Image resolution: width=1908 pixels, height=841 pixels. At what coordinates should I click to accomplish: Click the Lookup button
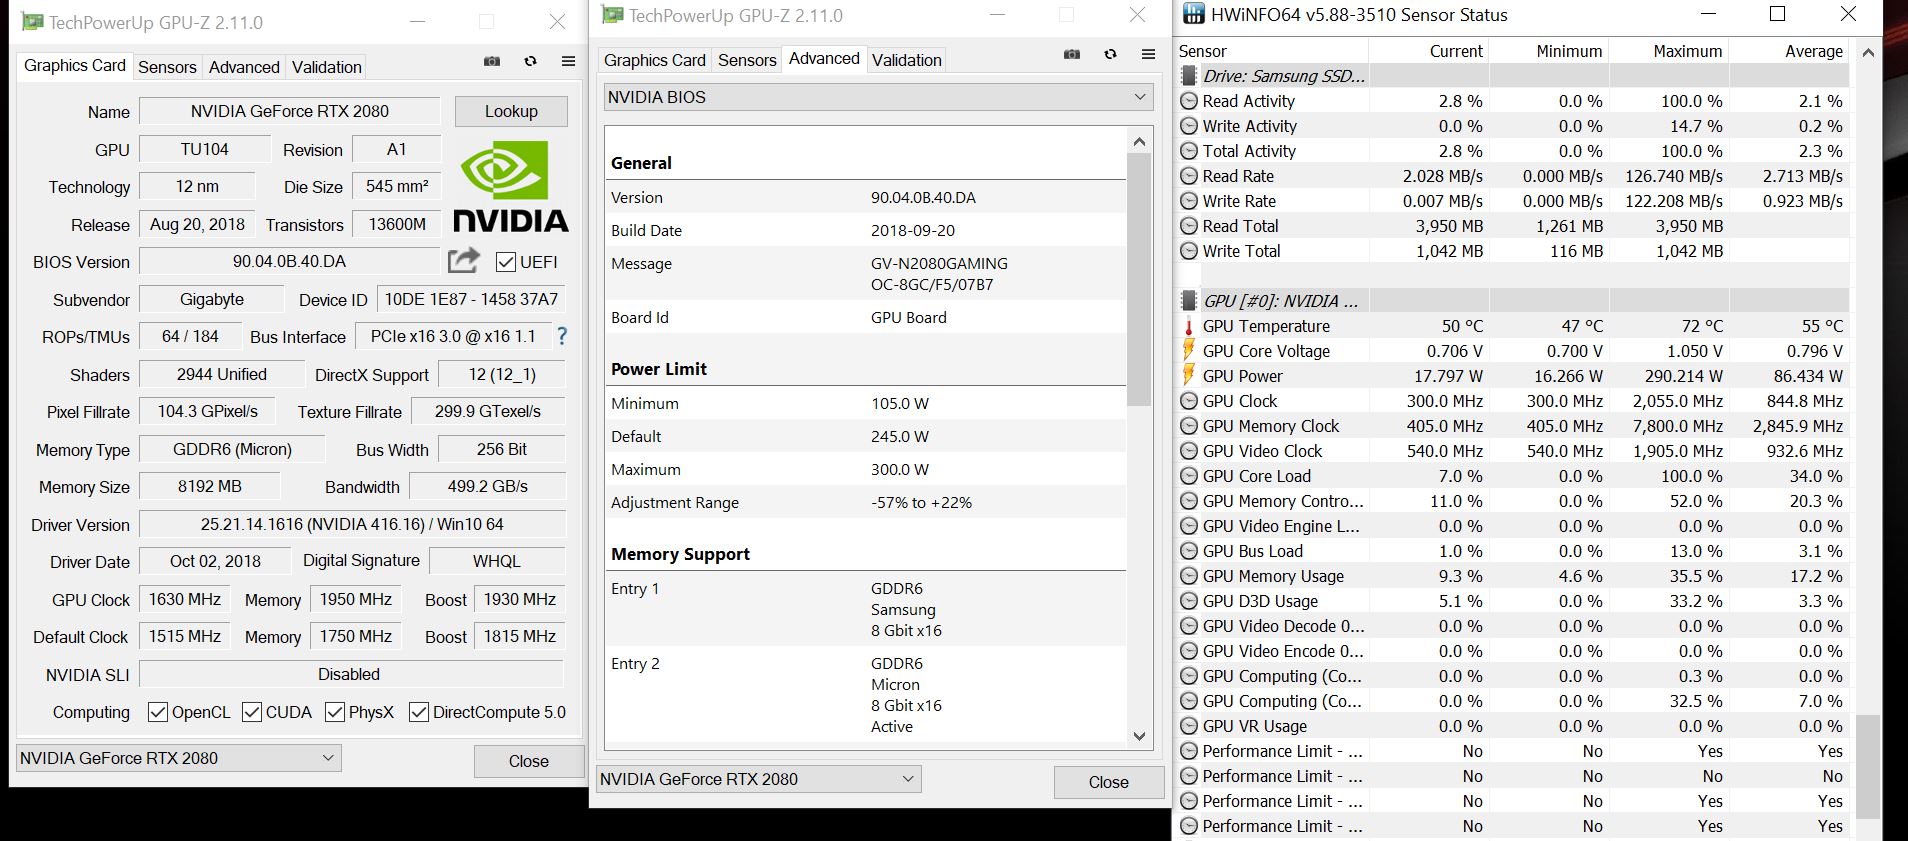[x=511, y=111]
